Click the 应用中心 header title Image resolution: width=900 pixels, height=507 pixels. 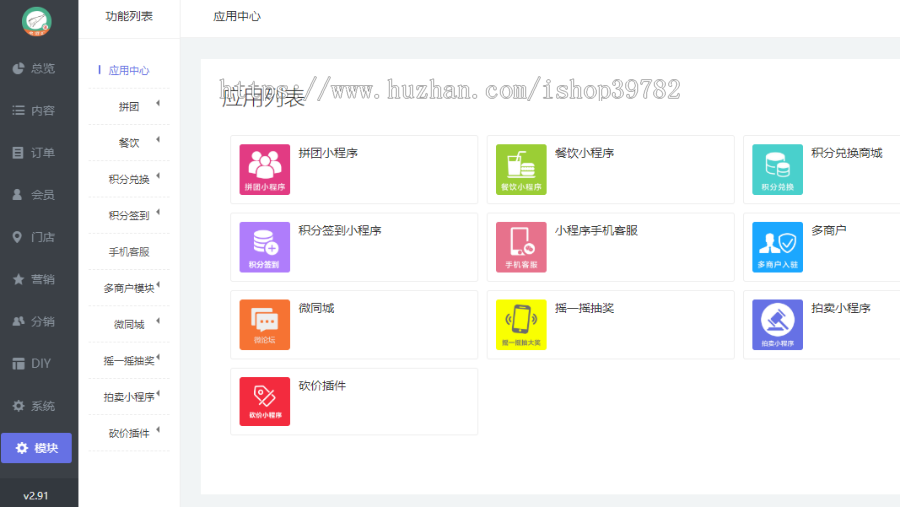pyautogui.click(x=237, y=16)
